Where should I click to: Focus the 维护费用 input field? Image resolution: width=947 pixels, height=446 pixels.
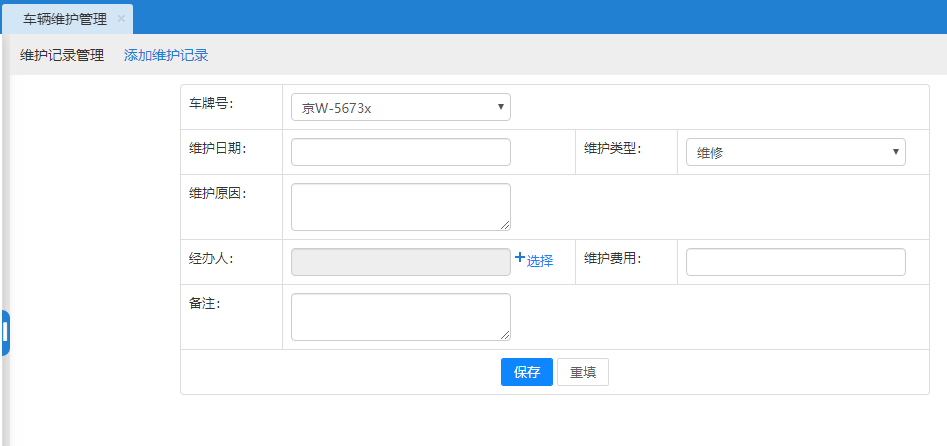795,262
